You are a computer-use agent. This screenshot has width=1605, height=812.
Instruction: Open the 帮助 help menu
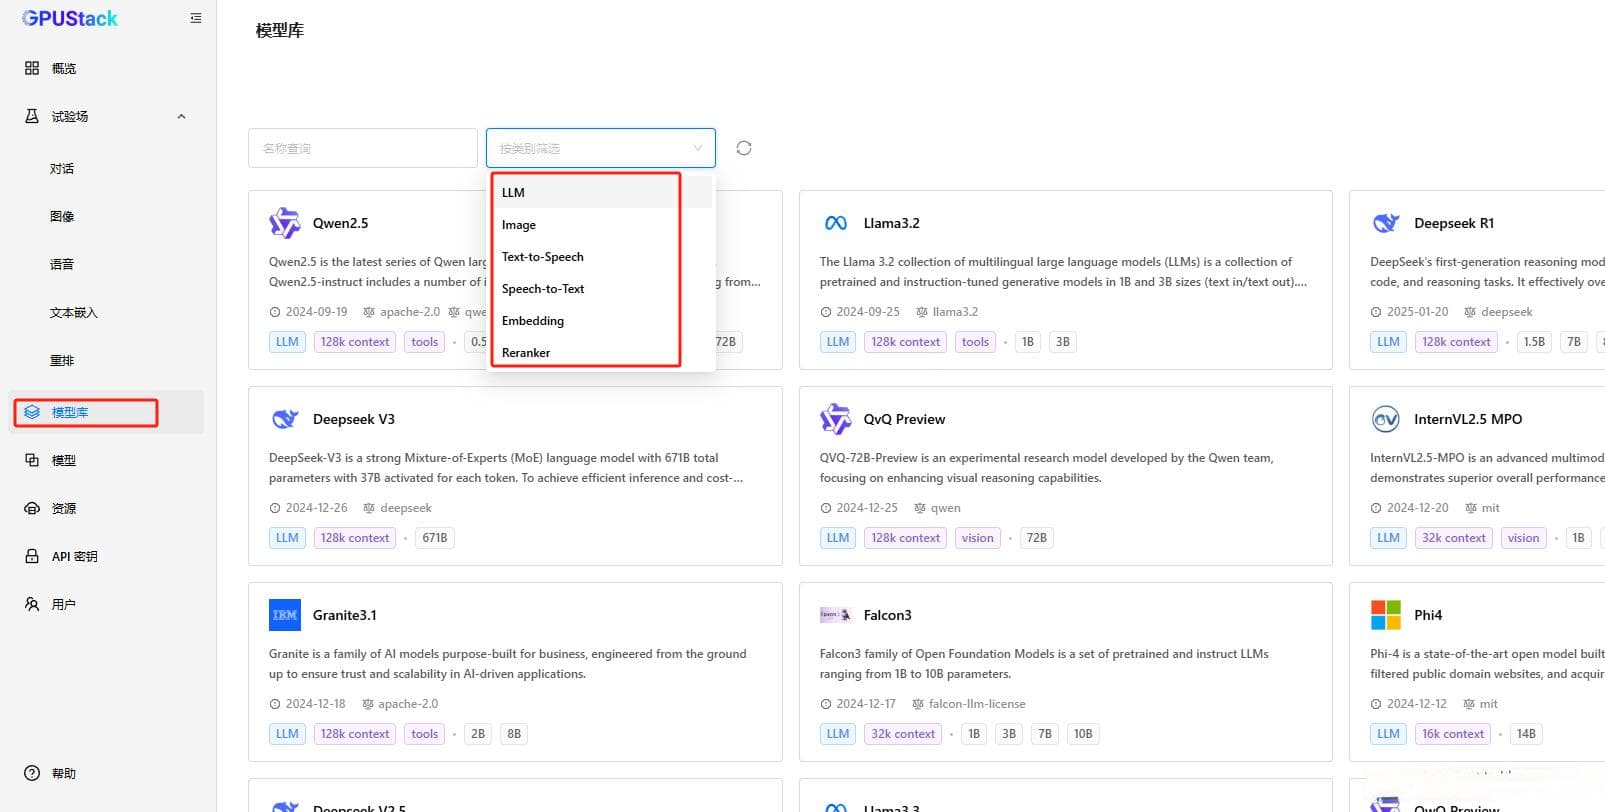pos(64,773)
